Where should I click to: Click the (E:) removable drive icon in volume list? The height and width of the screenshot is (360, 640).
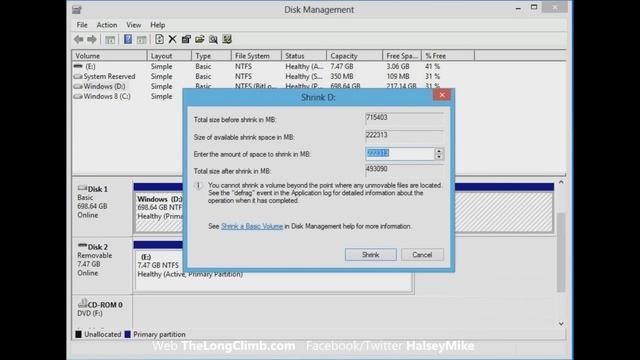tap(78, 66)
